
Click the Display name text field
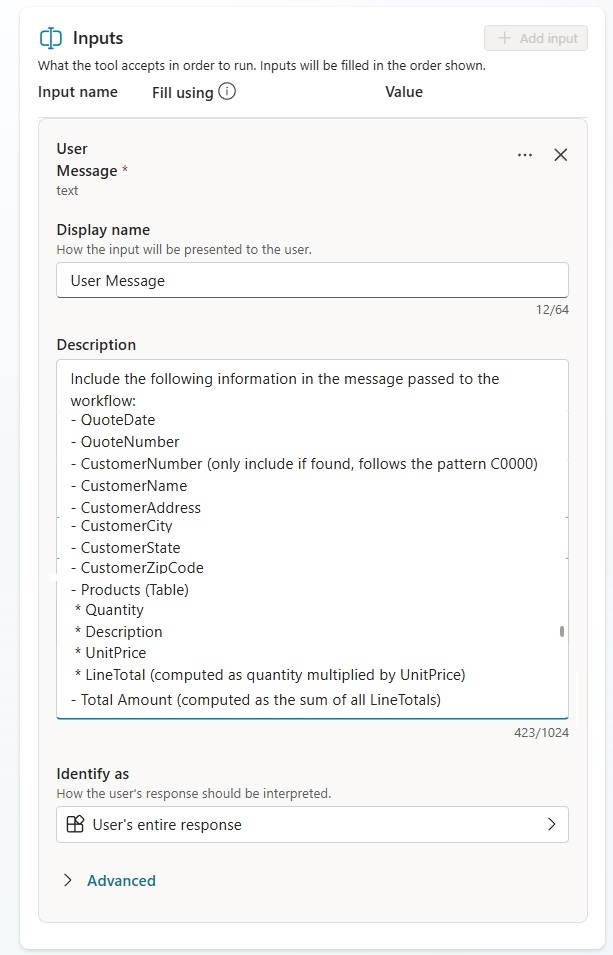click(312, 281)
